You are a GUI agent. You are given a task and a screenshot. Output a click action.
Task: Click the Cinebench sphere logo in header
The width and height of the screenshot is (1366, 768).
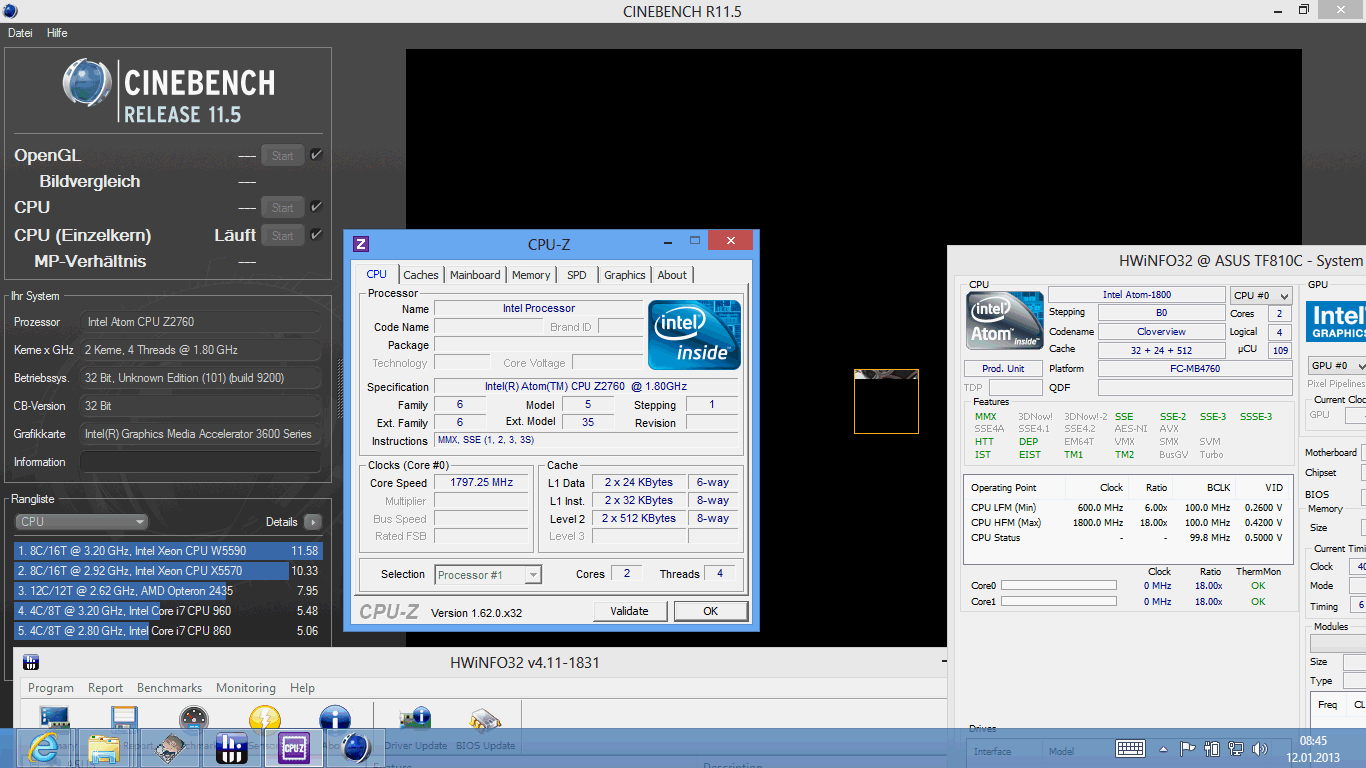[87, 83]
